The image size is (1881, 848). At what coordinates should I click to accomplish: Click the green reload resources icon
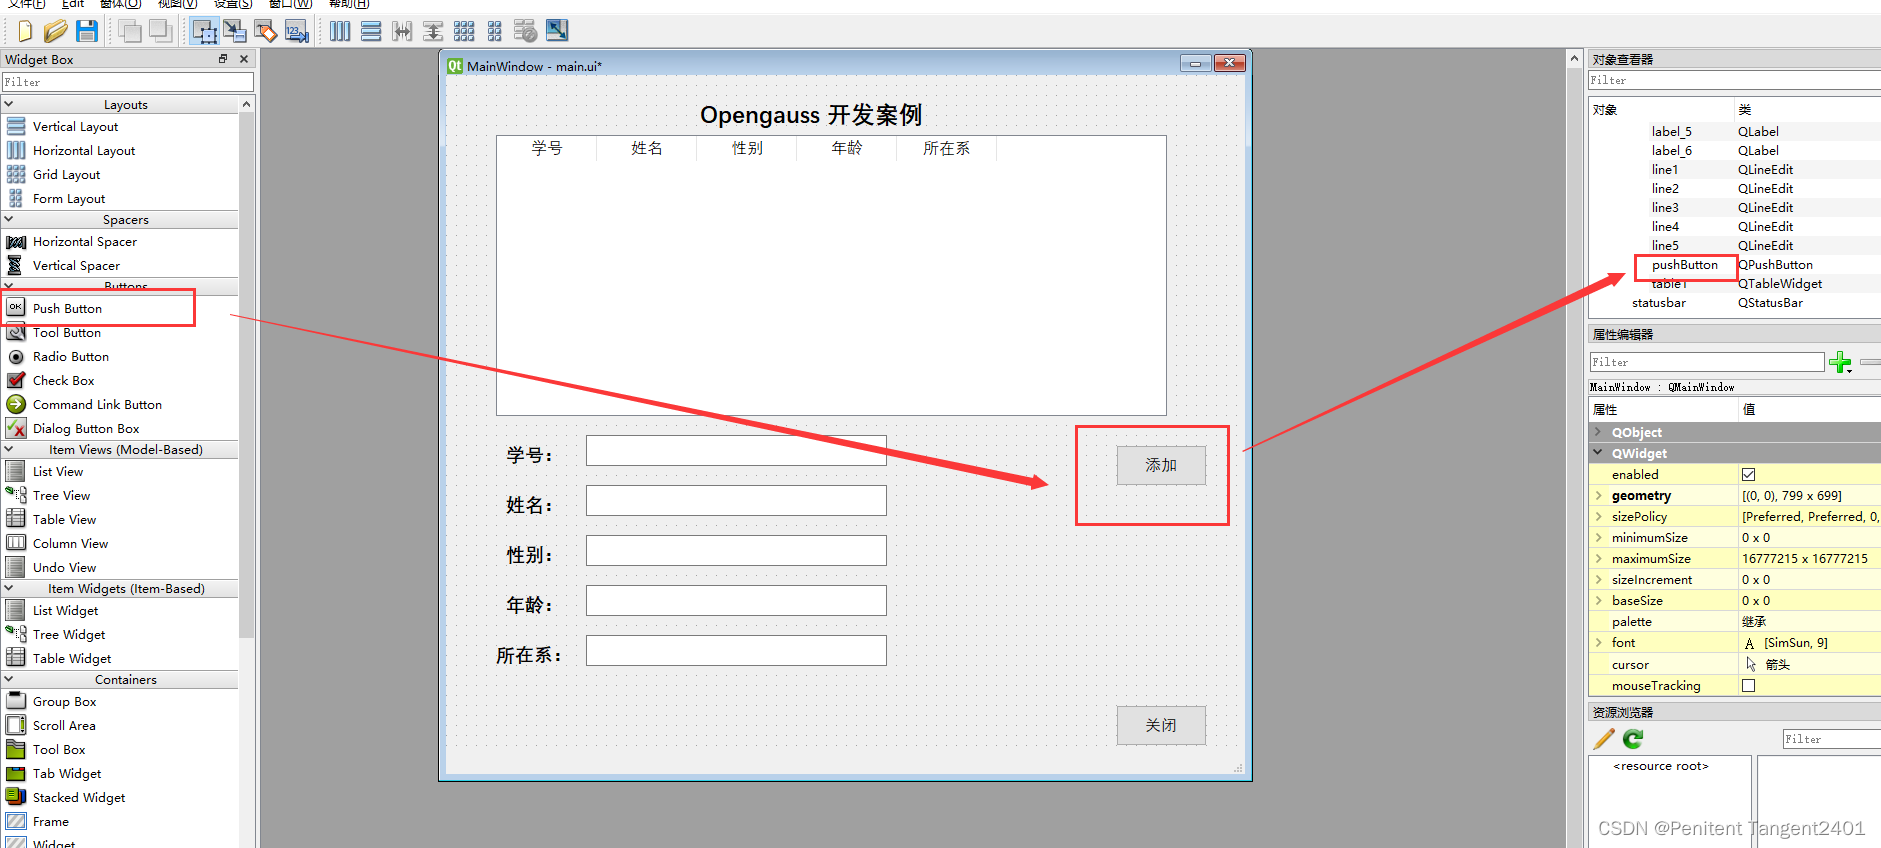(x=1633, y=739)
